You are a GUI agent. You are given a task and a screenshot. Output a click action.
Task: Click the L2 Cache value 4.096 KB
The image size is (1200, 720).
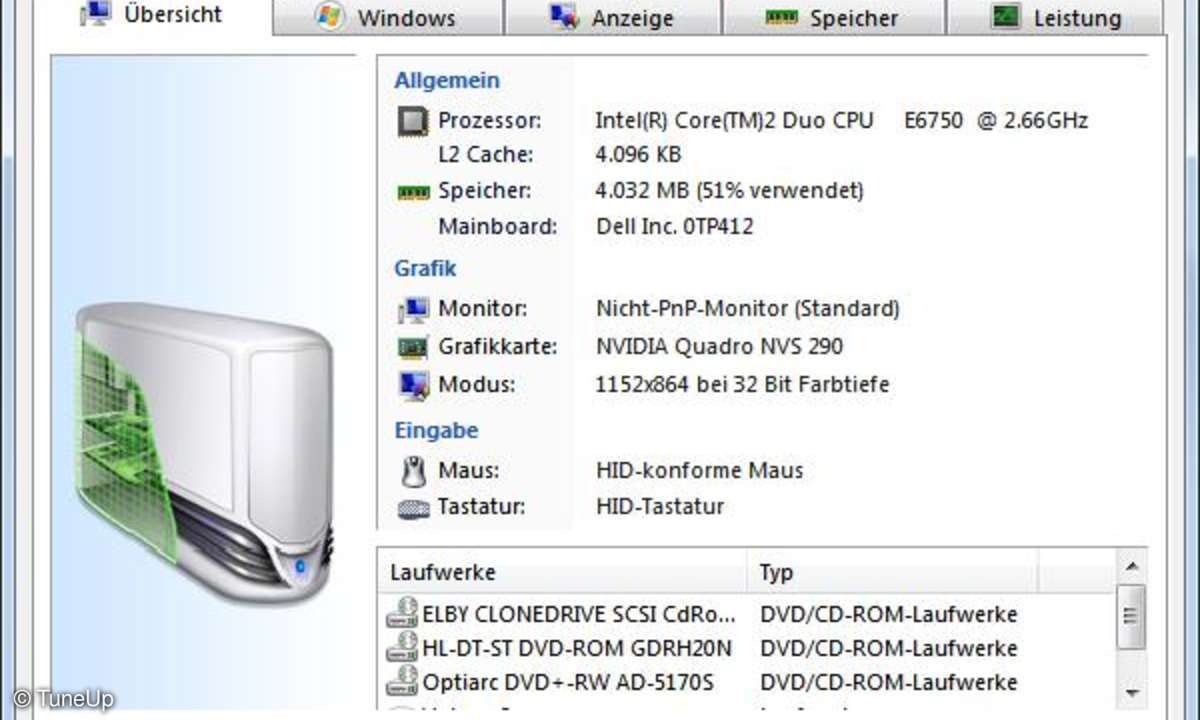(x=638, y=155)
